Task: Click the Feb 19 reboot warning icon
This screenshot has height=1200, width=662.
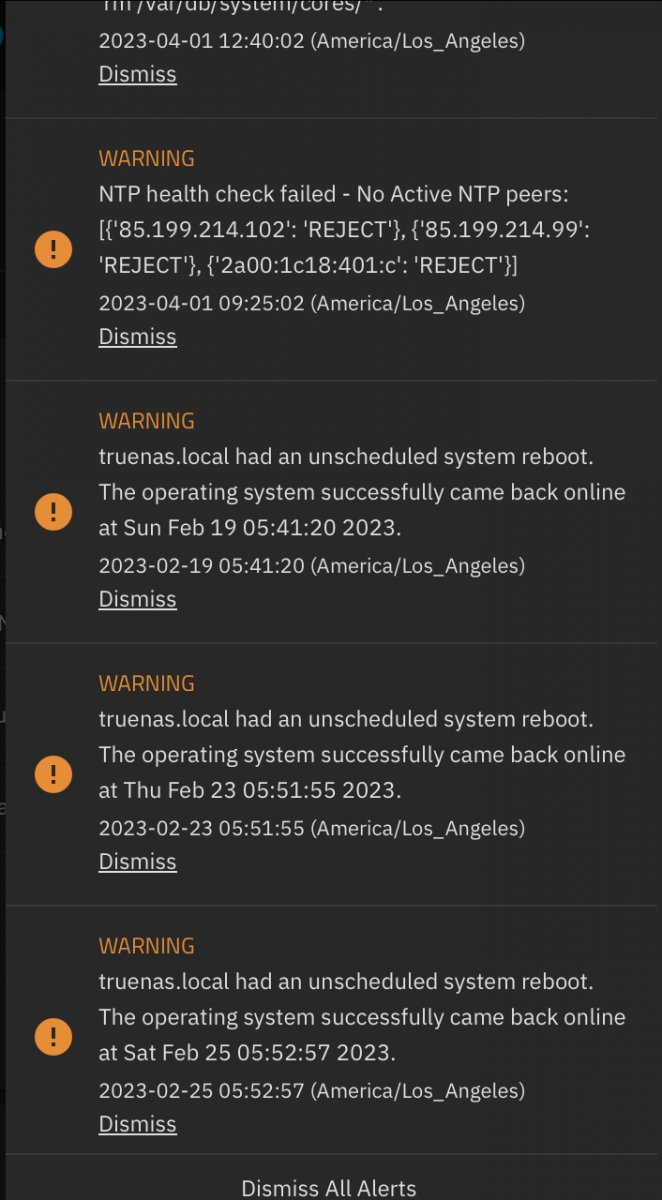Action: (x=53, y=512)
